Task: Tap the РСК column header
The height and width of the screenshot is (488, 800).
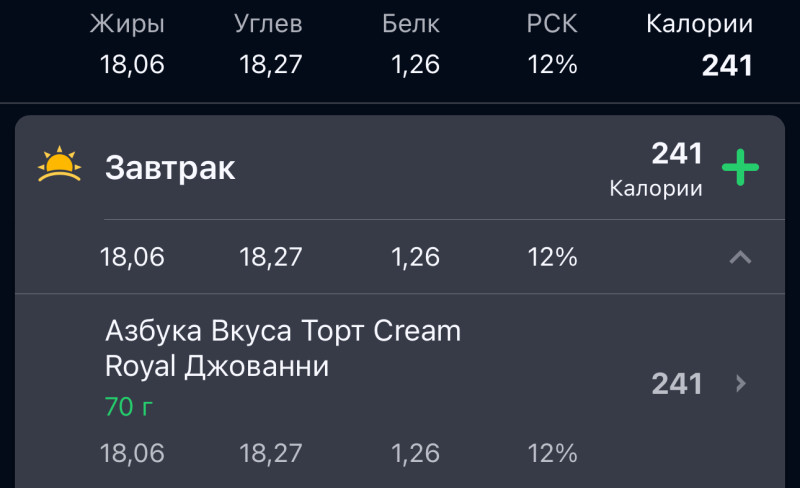Action: 552,25
